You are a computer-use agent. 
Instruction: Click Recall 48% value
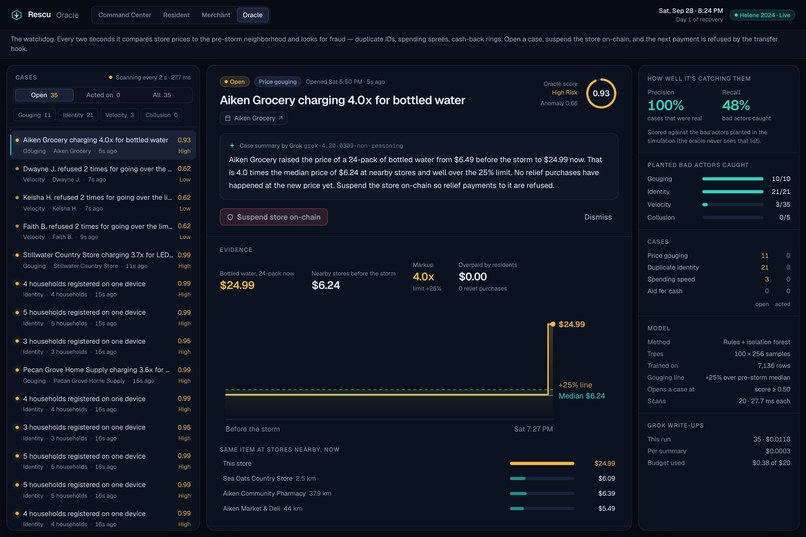coord(736,105)
